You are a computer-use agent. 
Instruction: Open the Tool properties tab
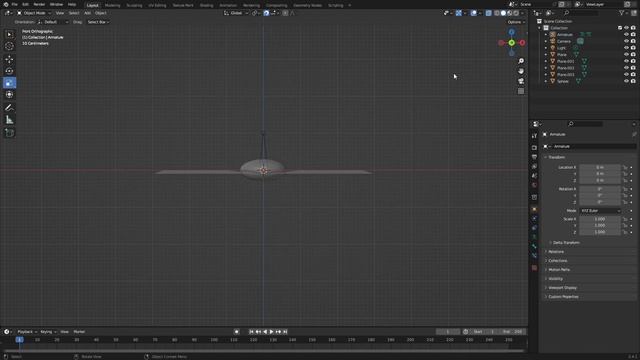534,136
